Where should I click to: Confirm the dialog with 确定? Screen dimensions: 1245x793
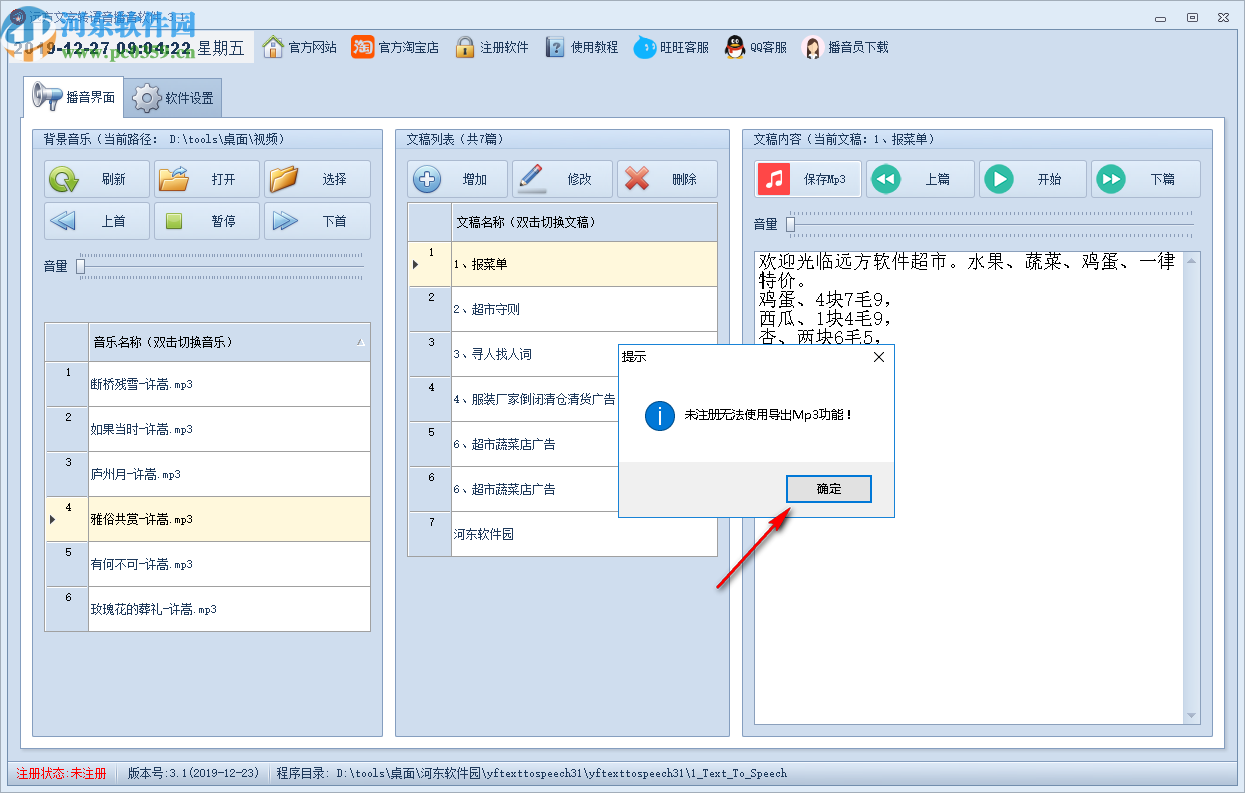click(x=829, y=489)
